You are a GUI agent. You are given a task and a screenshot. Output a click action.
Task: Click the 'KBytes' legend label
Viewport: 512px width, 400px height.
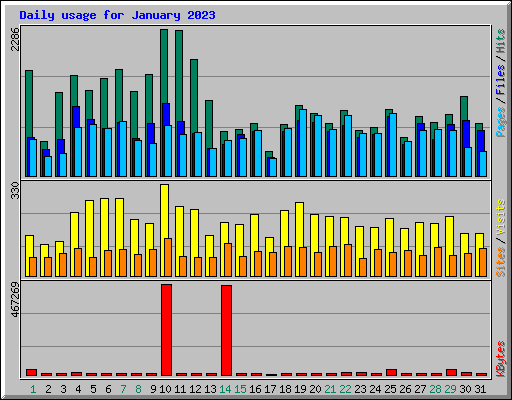(x=500, y=359)
